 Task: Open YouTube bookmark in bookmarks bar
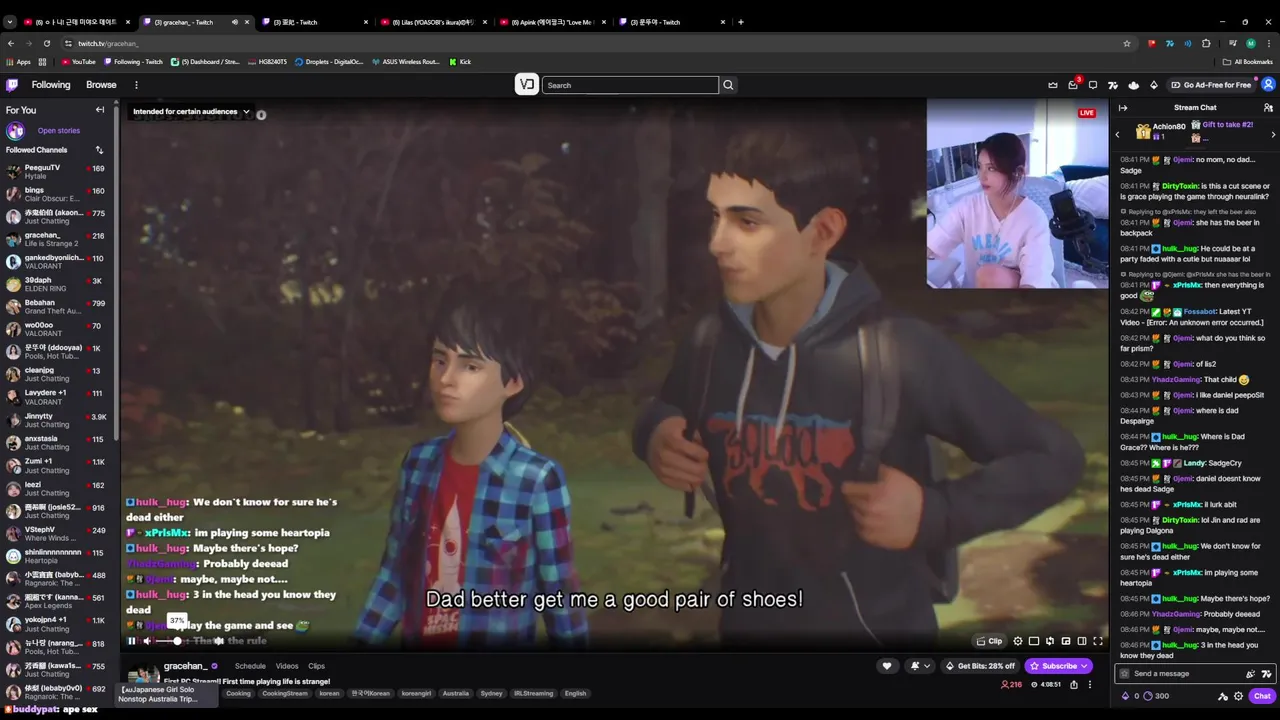coord(78,62)
